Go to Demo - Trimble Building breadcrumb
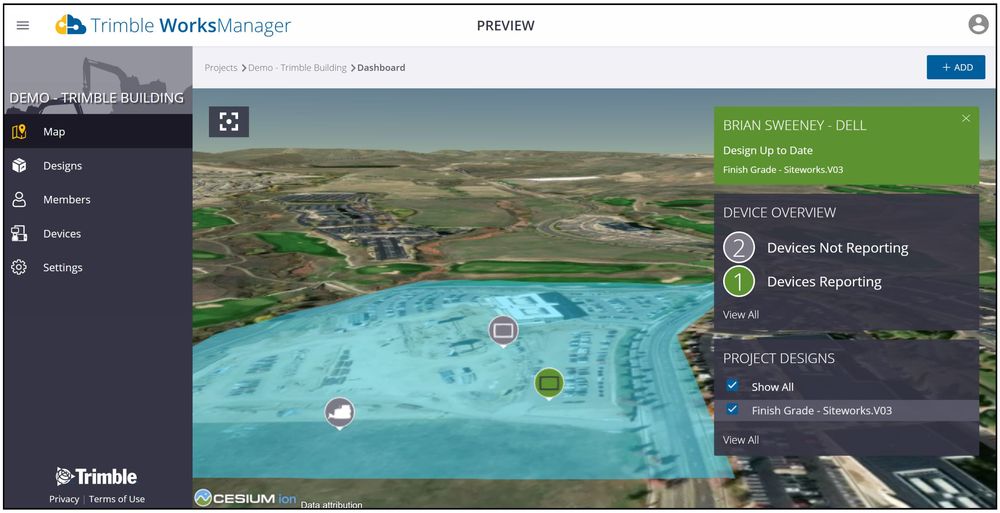1000x513 pixels. click(x=297, y=67)
